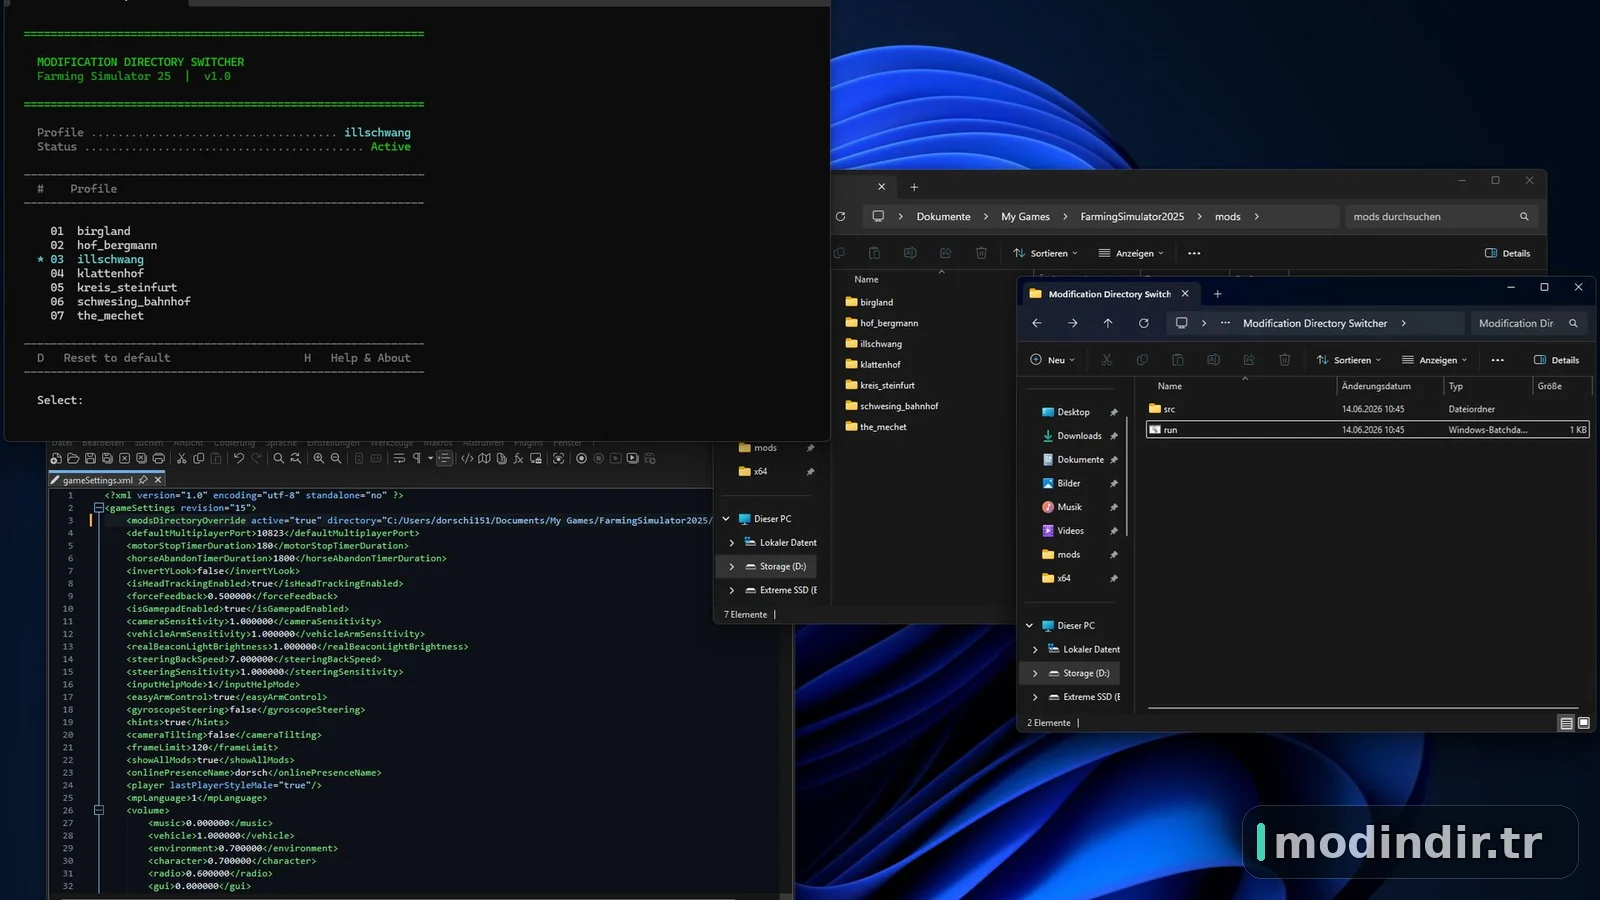The width and height of the screenshot is (1600, 900).
Task: Toggle Folder as Workspace in Notepad++
Action: (x=536, y=458)
